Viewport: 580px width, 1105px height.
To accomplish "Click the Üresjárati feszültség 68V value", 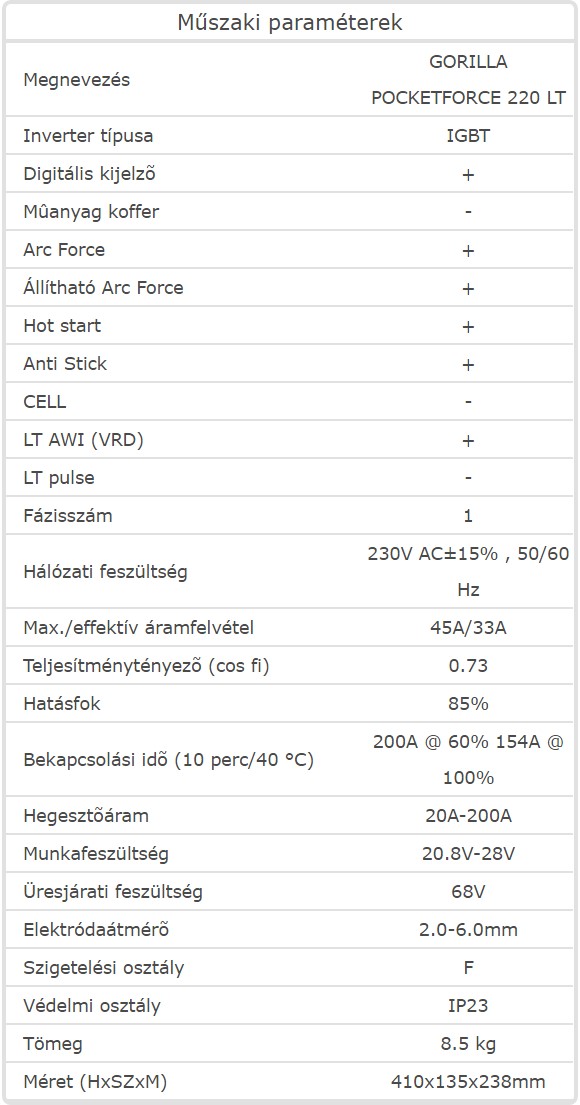I will pyautogui.click(x=468, y=893).
